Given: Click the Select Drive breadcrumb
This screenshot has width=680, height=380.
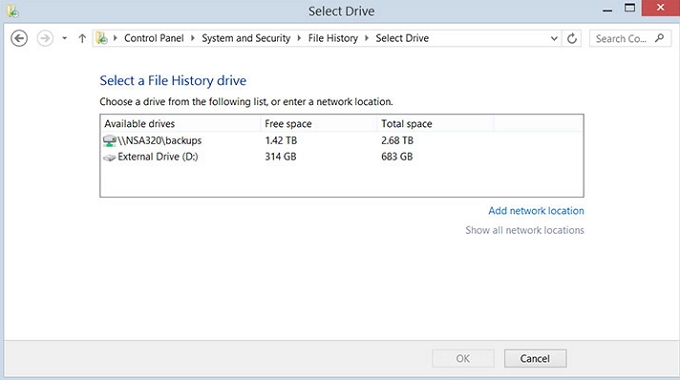Looking at the screenshot, I should click(402, 38).
